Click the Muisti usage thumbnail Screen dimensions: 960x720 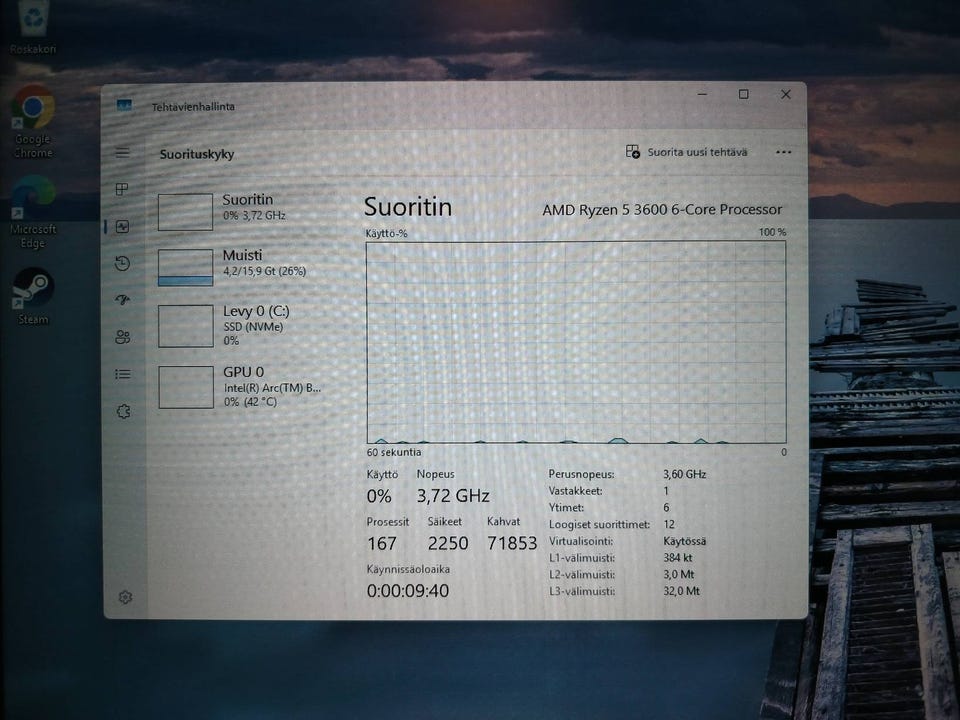(185, 267)
